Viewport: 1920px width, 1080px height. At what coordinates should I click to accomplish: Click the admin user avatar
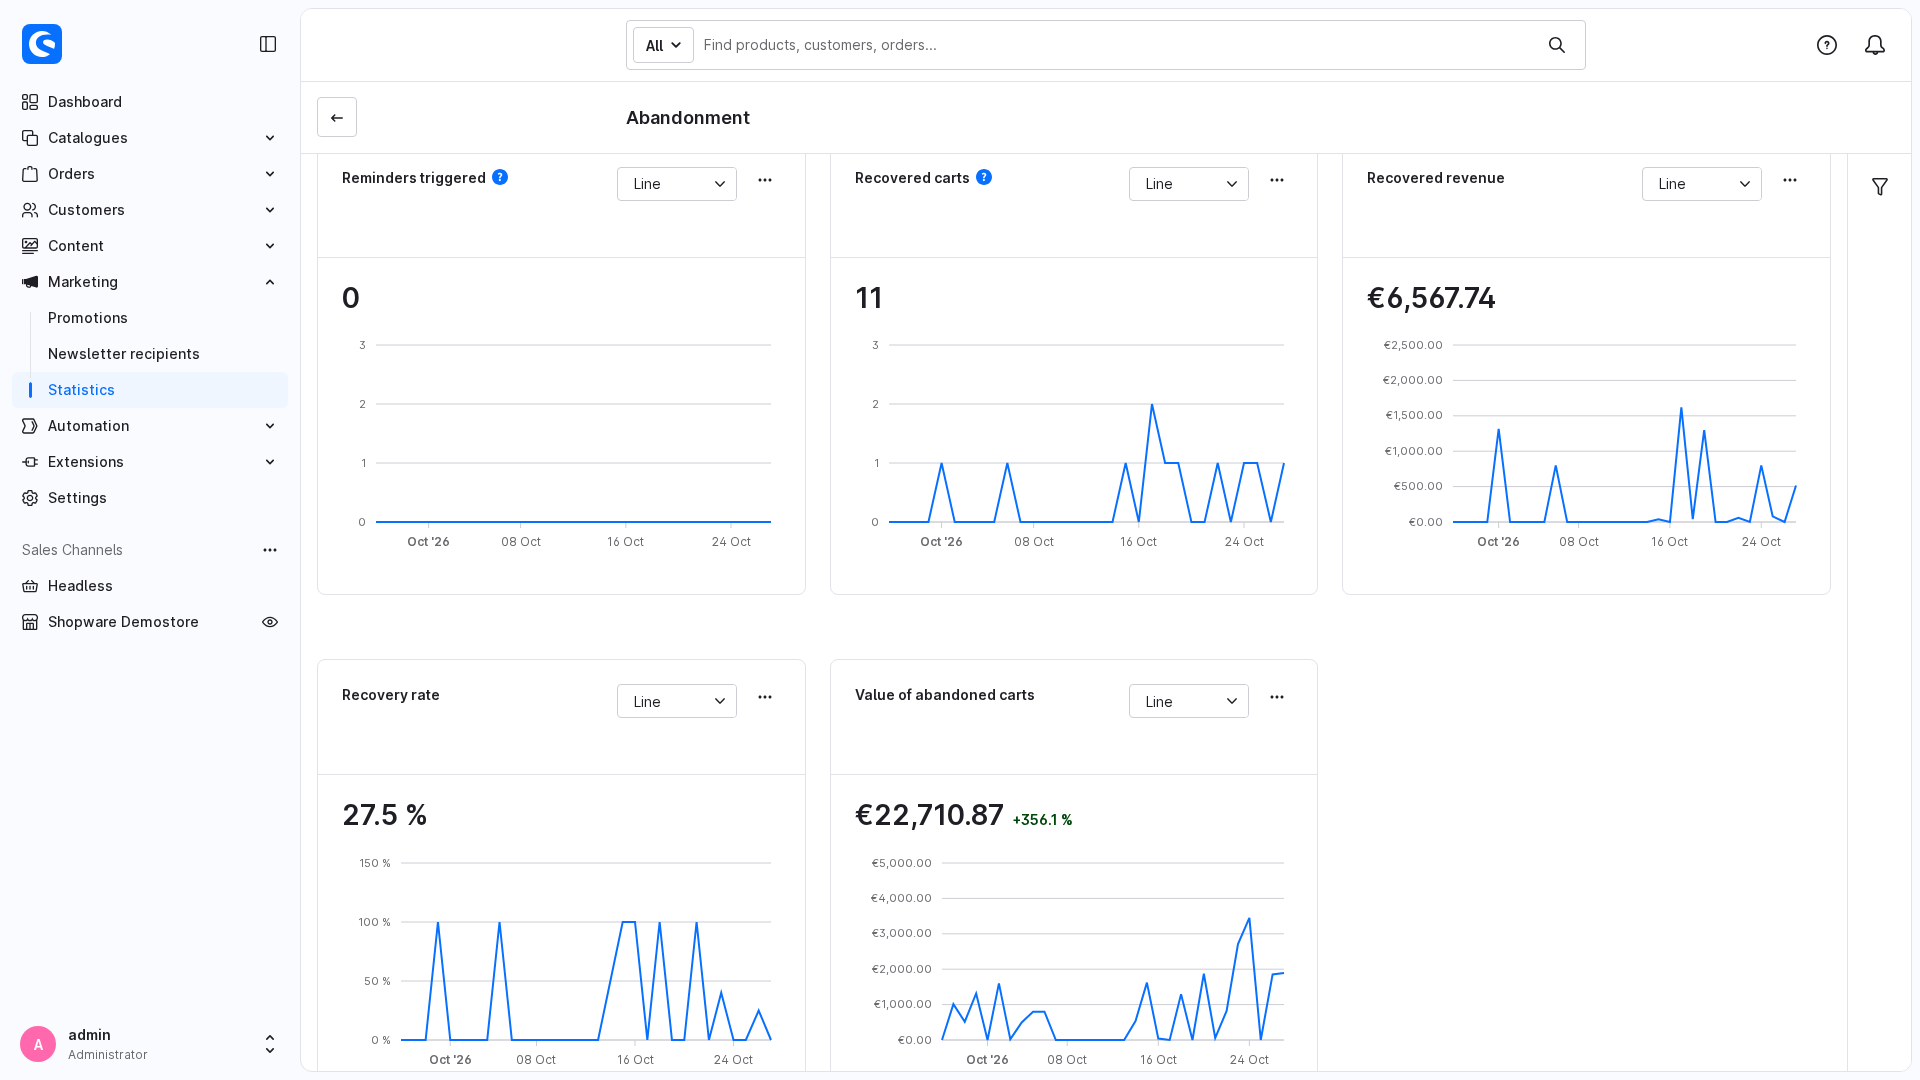point(38,1044)
